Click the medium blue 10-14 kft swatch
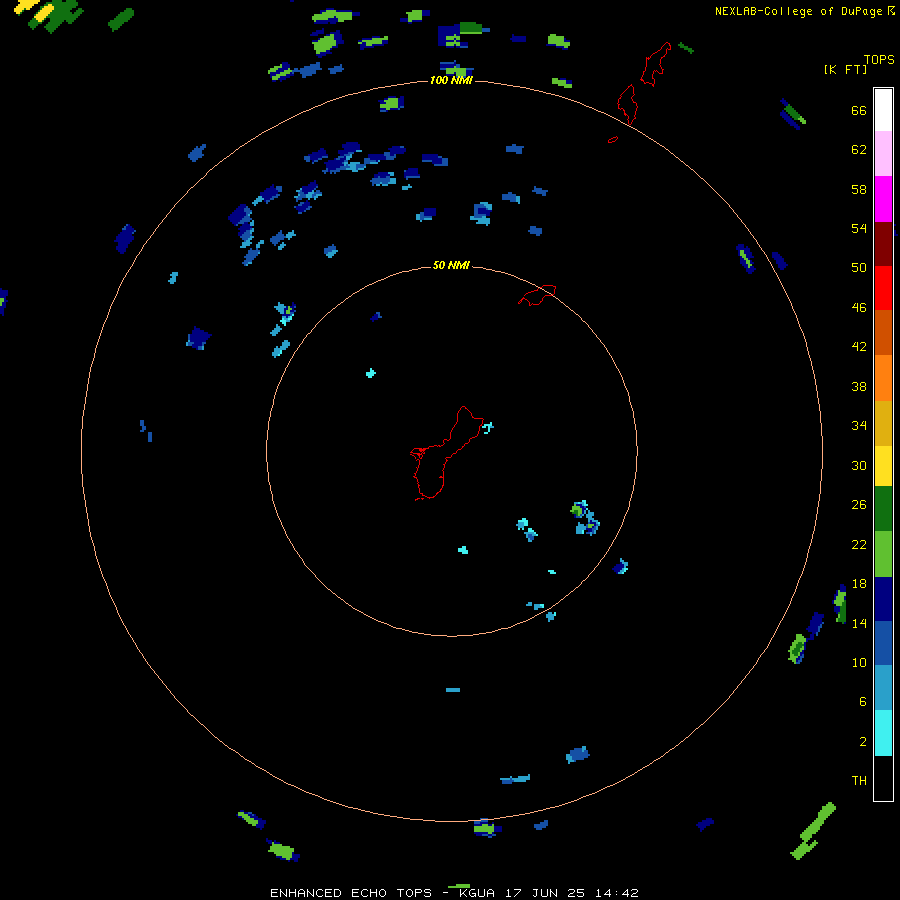 [883, 643]
